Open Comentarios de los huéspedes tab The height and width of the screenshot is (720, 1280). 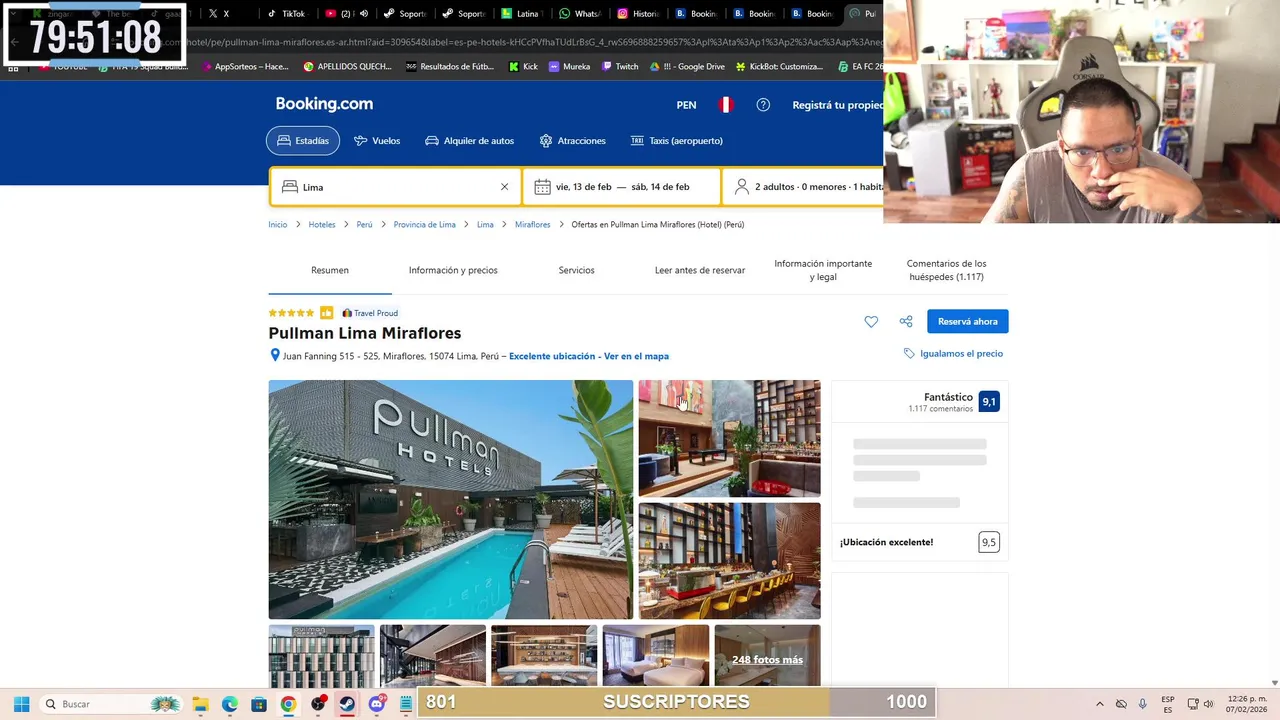[946, 270]
